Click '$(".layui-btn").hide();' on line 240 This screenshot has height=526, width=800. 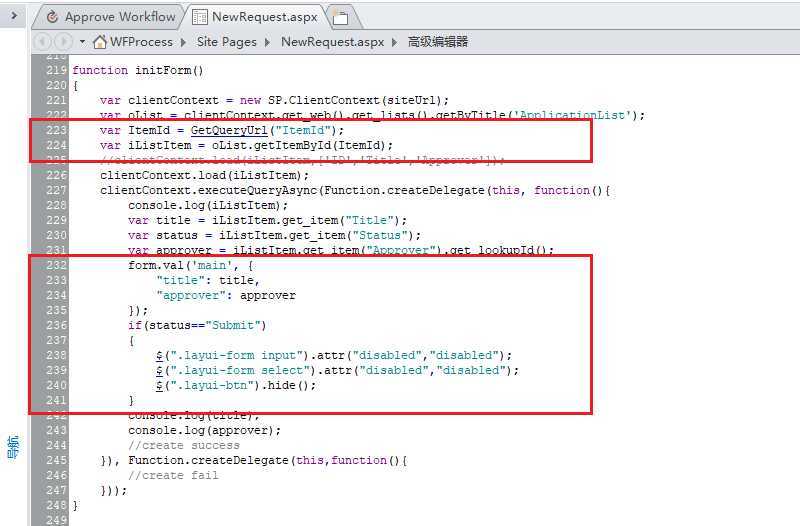pyautogui.click(x=236, y=385)
